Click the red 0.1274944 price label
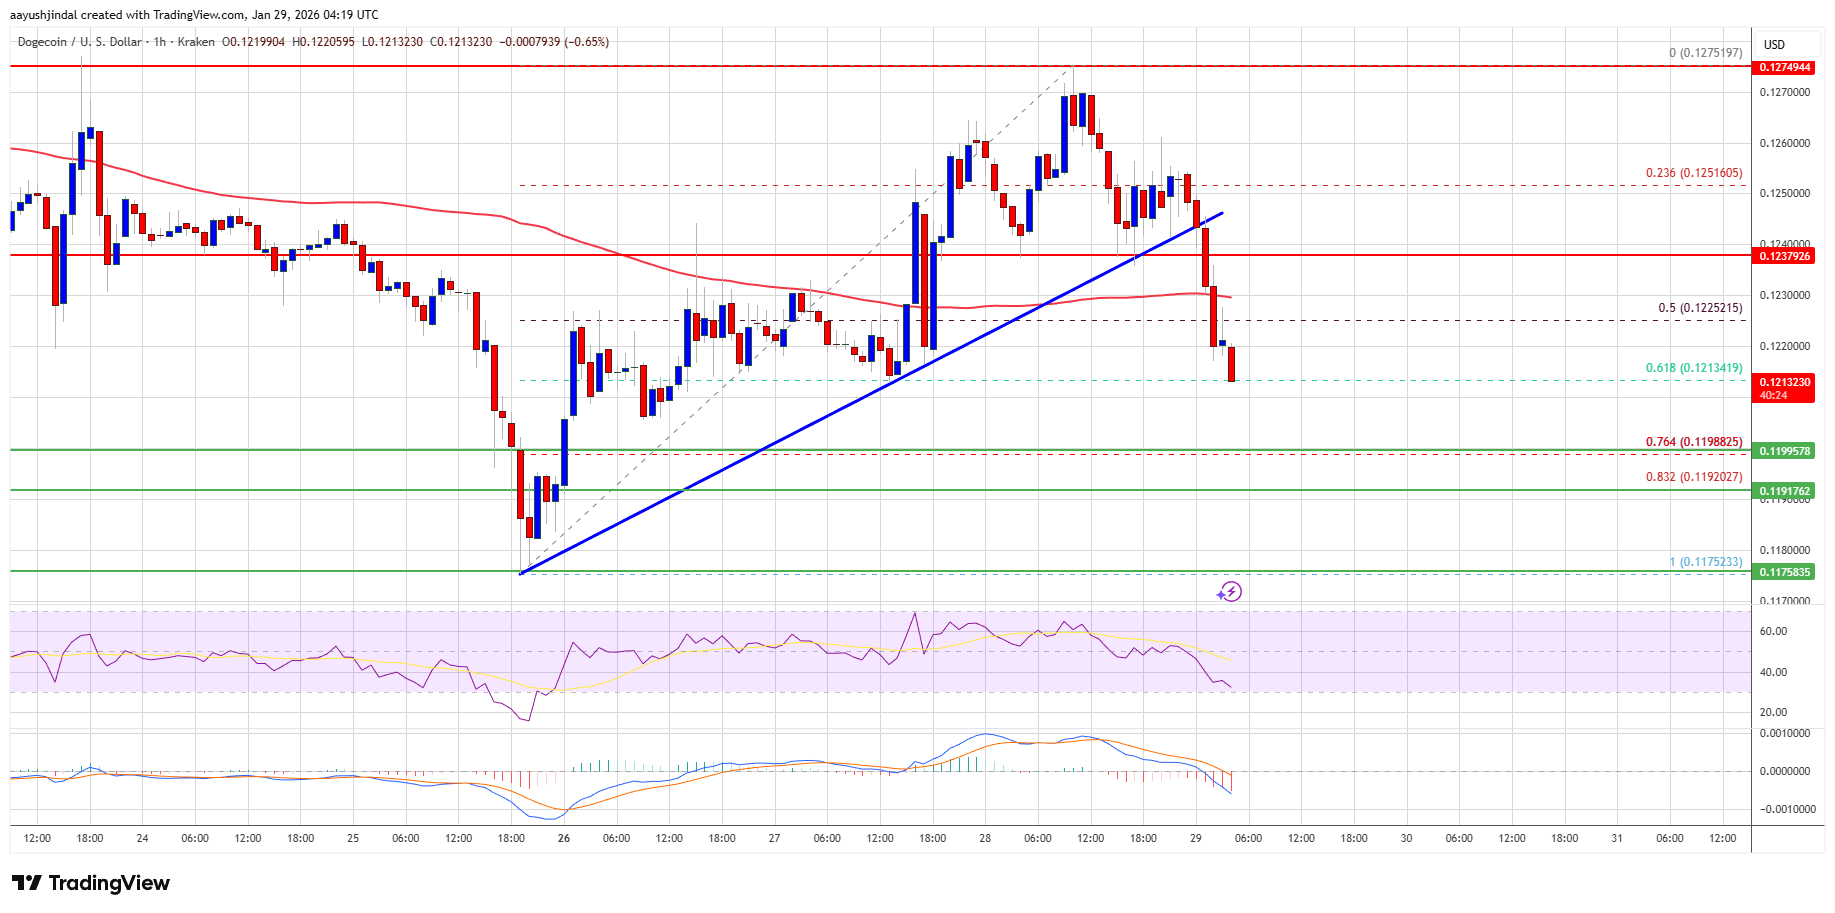 [x=1784, y=68]
